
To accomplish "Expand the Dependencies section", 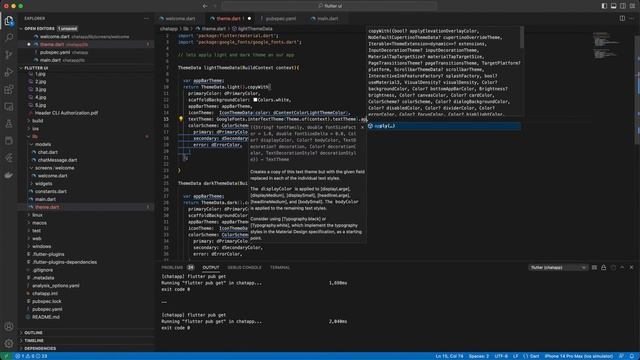I will click(40, 348).
